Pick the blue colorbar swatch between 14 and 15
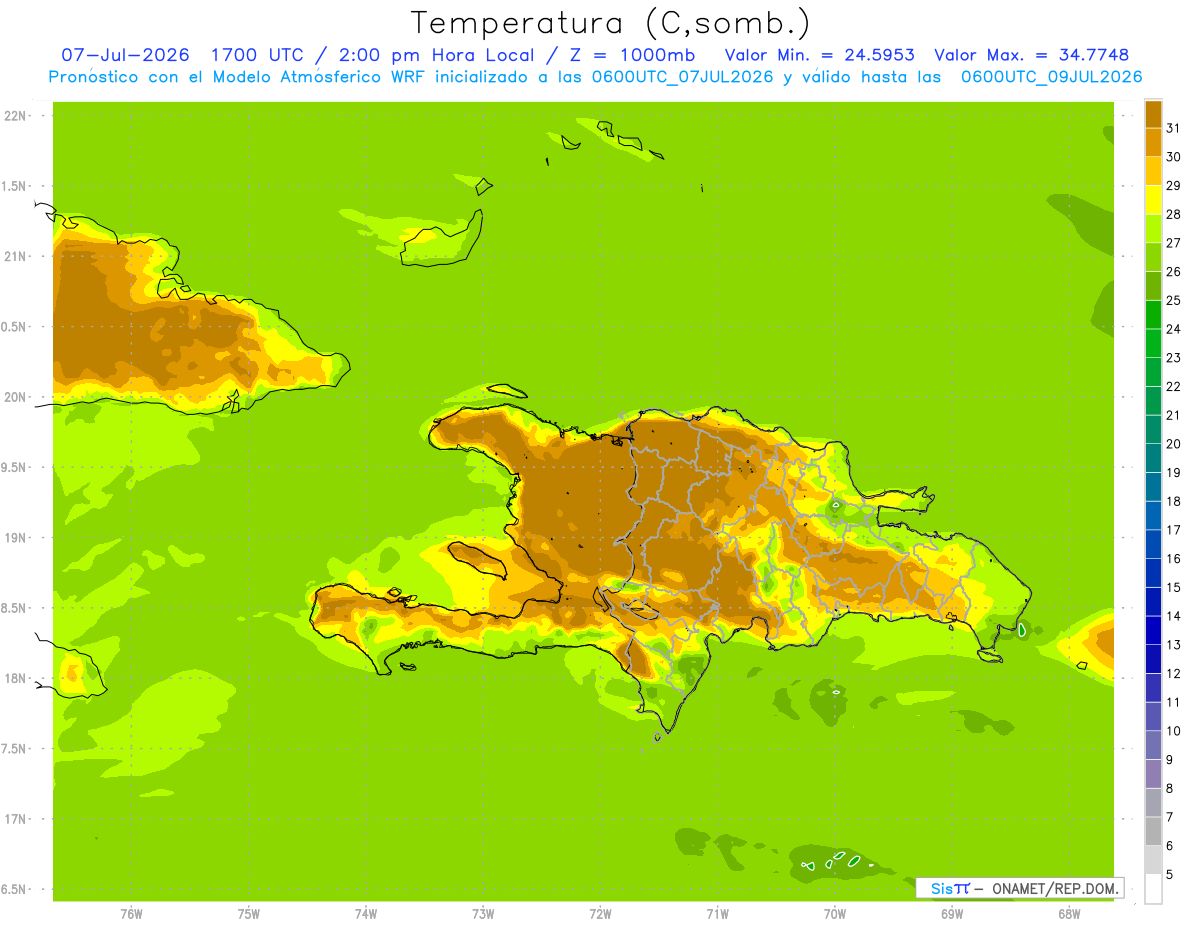This screenshot has height=927, width=1200. 1153,602
